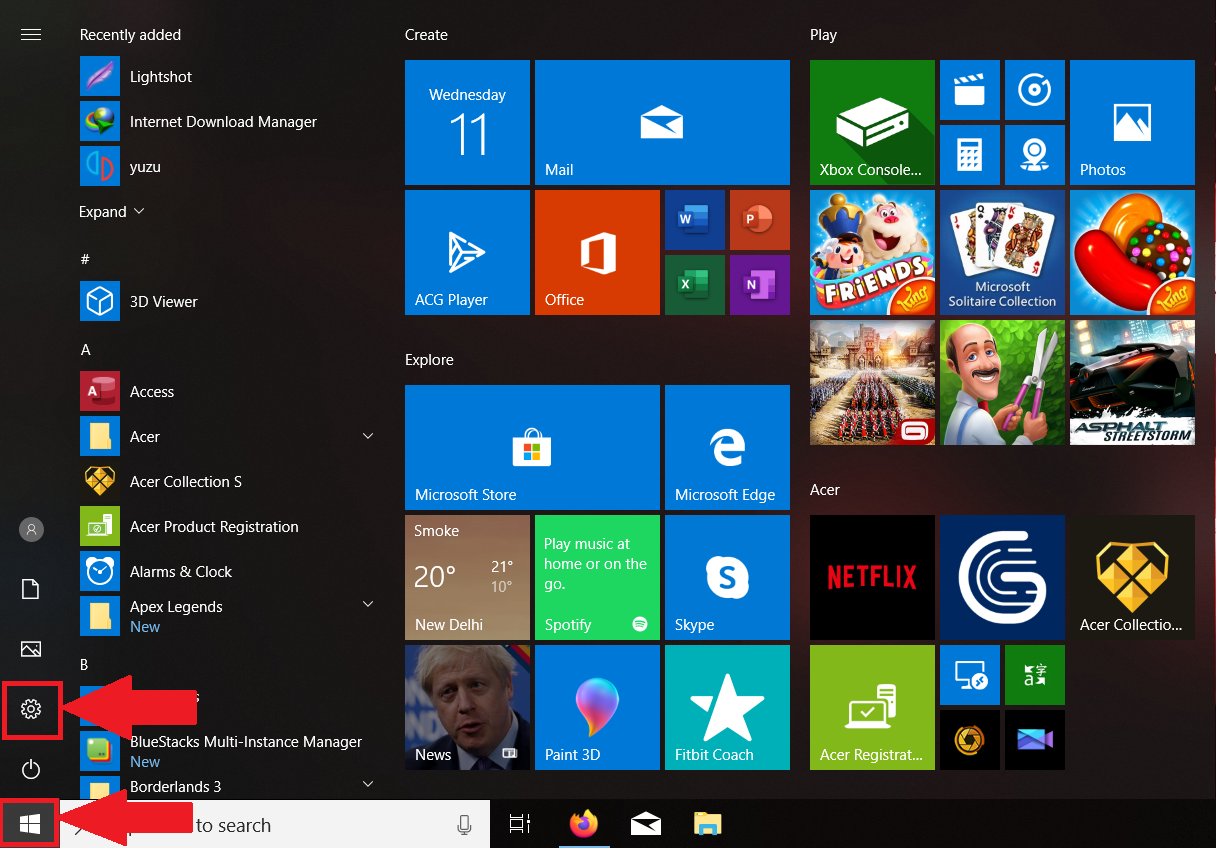Open the Word small tile
The image size is (1216, 848).
(695, 220)
